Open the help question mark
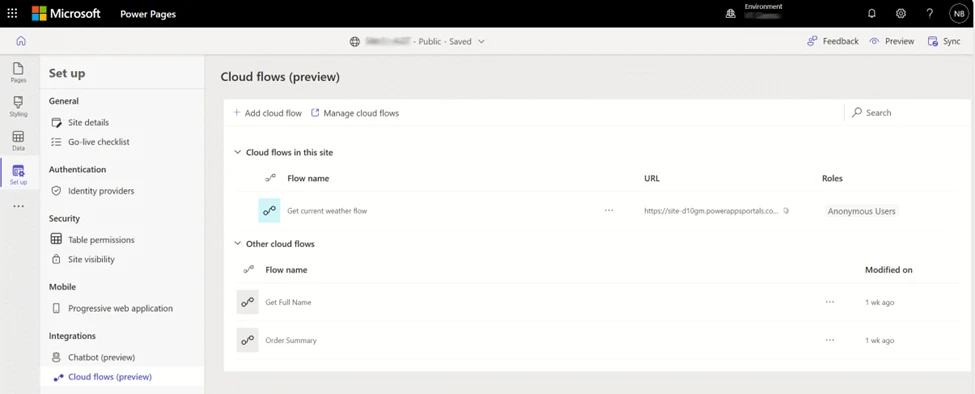Screen dimensions: 975x394 tap(930, 13)
